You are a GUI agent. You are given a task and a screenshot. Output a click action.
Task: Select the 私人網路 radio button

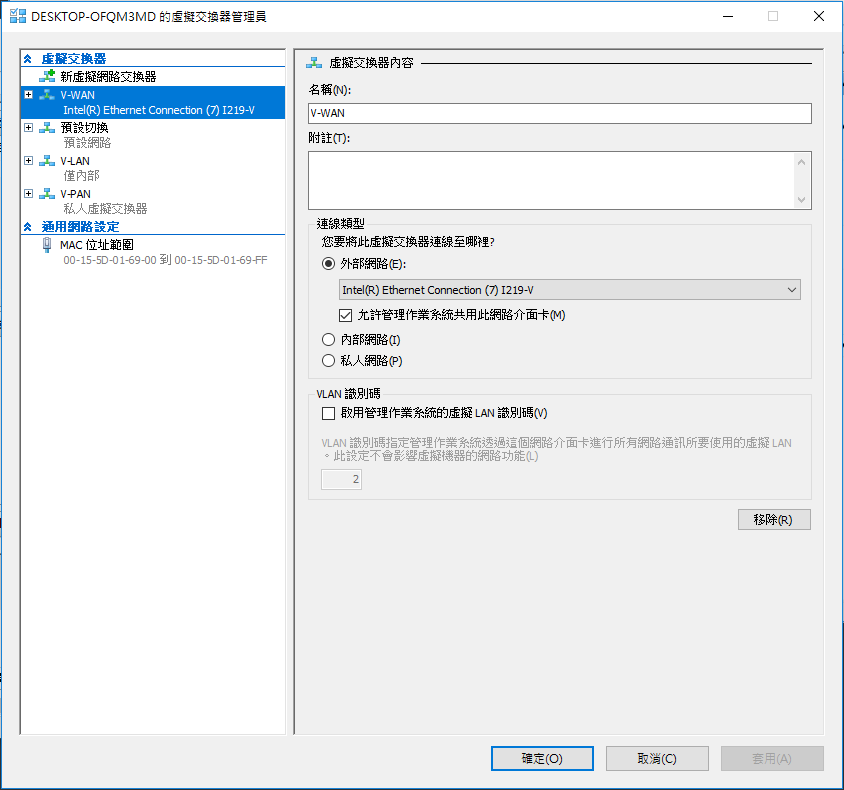click(328, 360)
